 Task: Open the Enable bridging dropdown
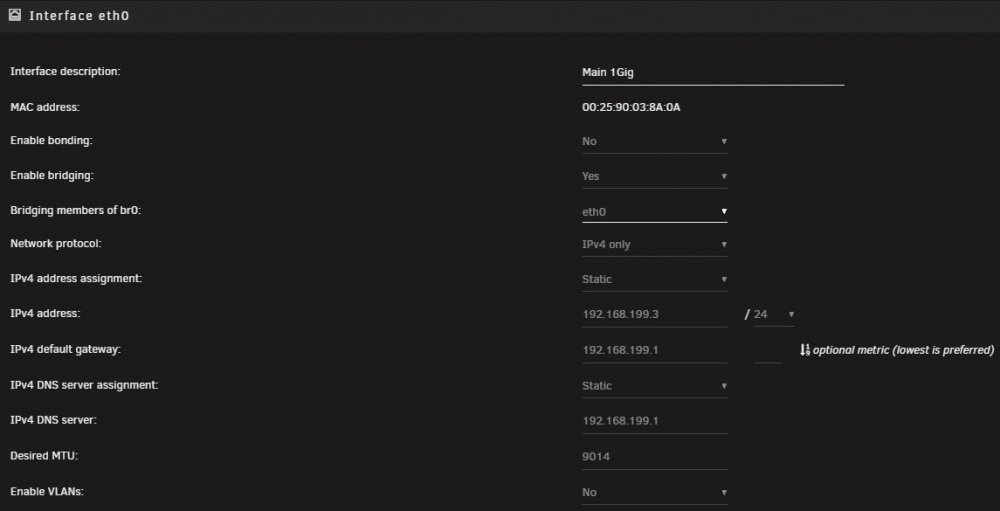[654, 177]
